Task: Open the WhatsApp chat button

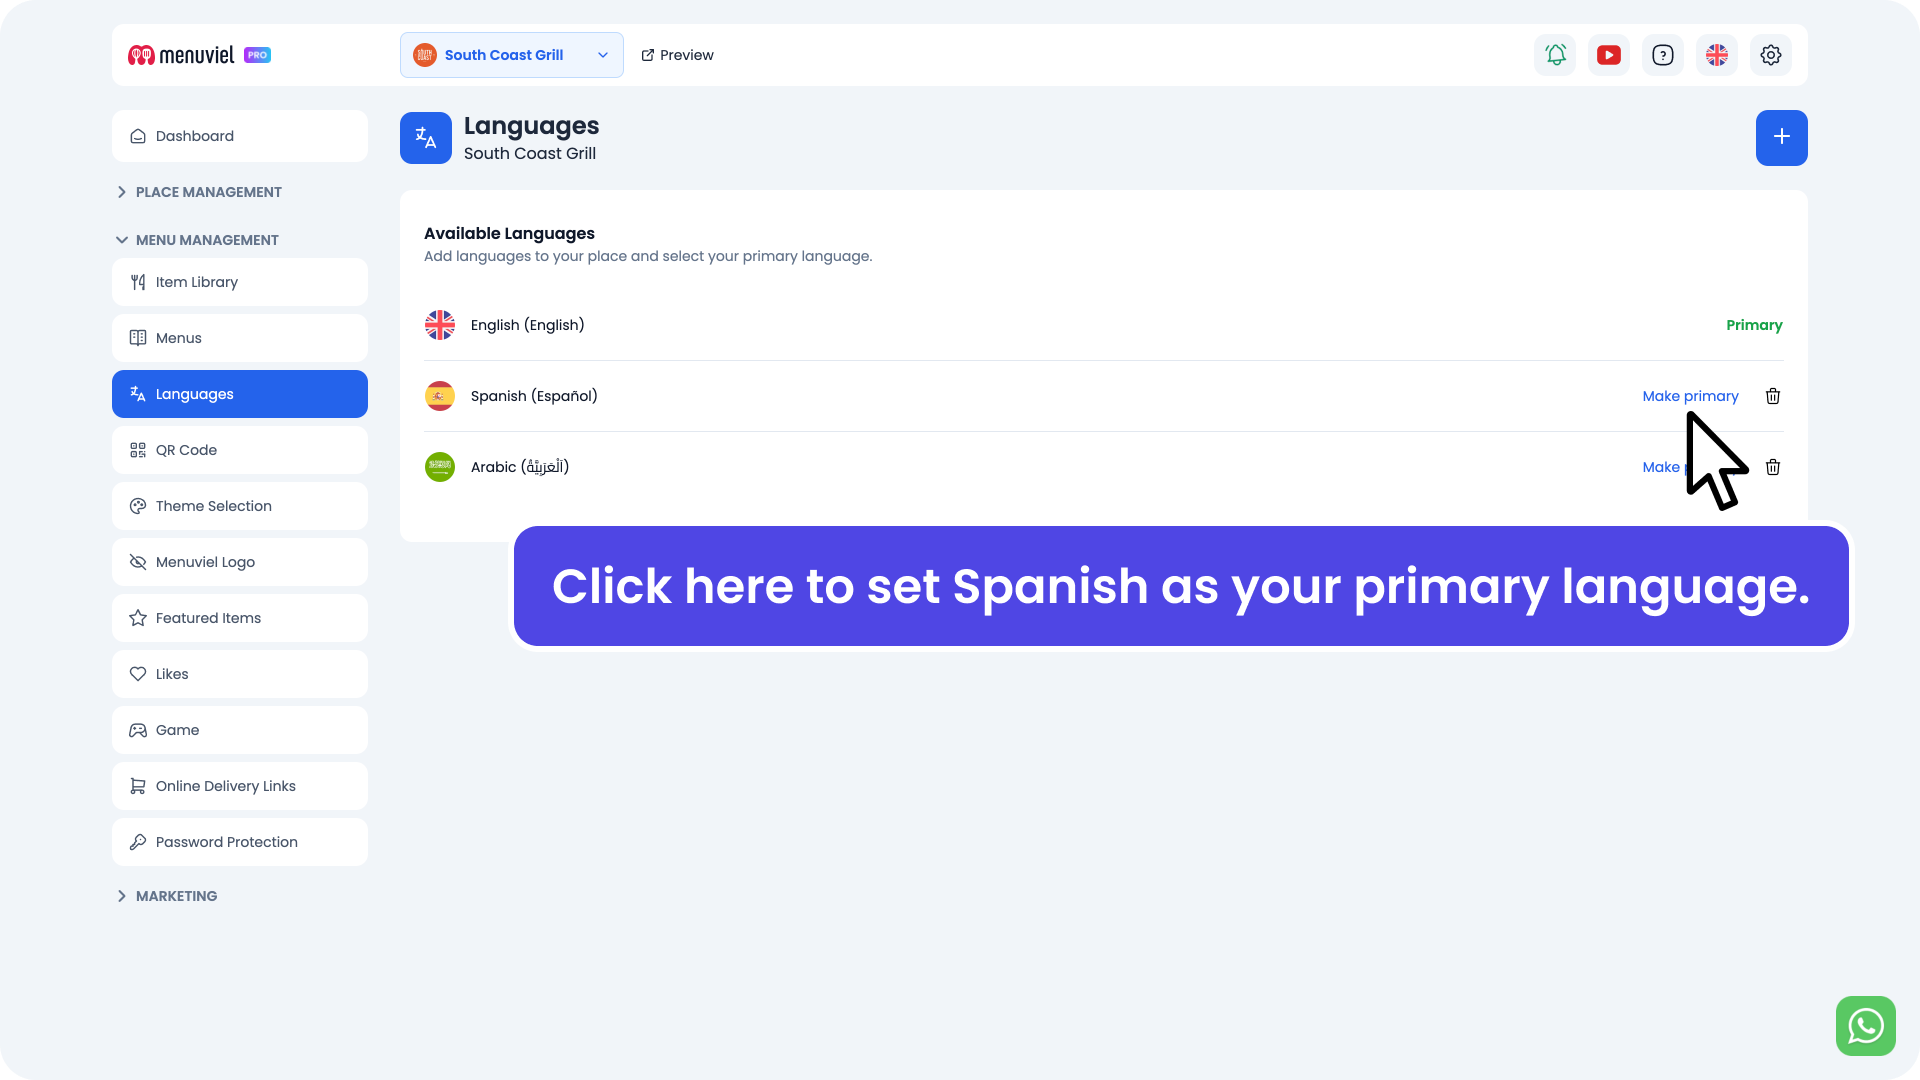Action: click(x=1865, y=1025)
